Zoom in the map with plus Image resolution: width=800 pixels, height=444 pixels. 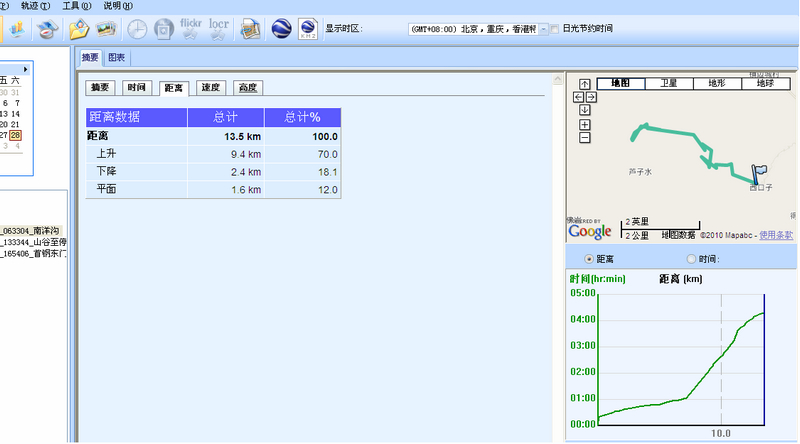(585, 125)
